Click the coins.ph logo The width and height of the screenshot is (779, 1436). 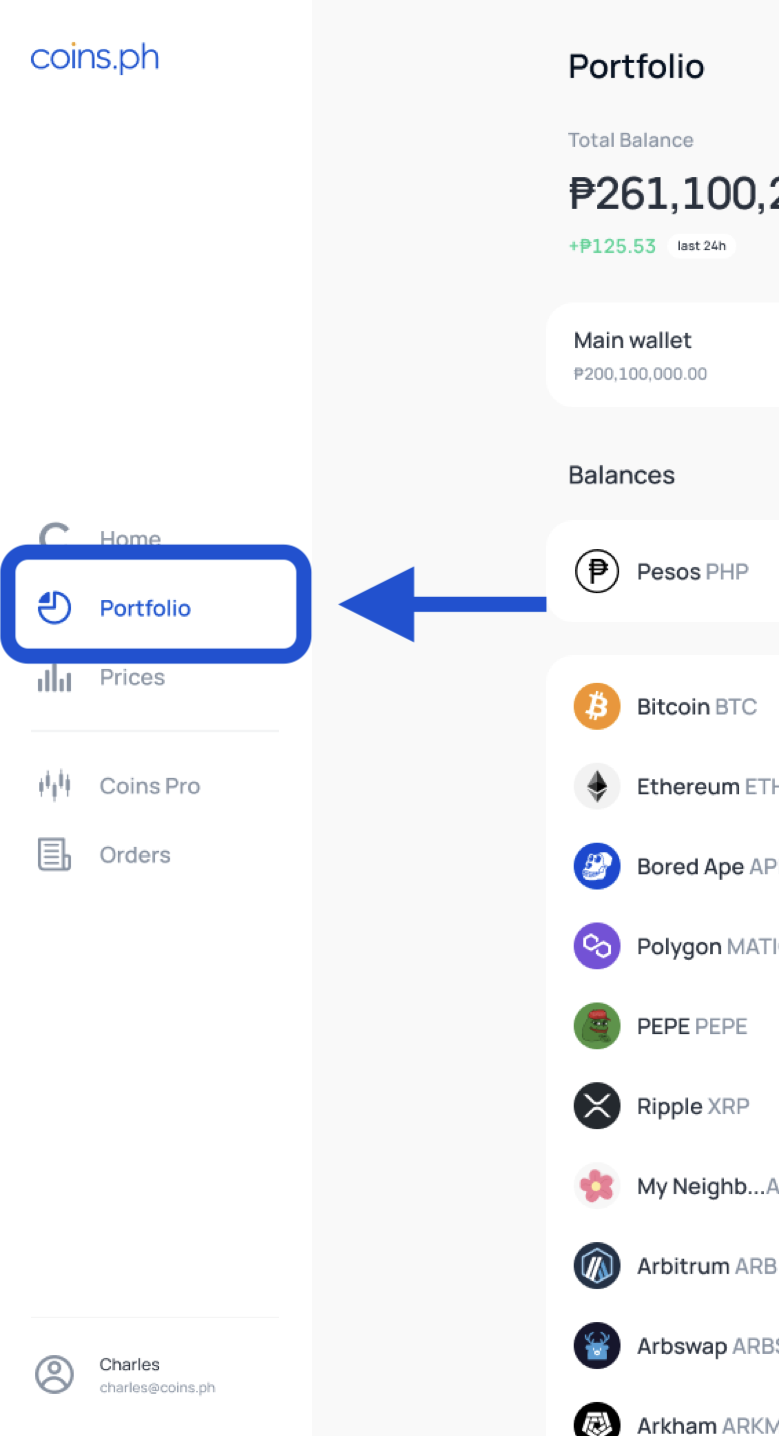tap(95, 57)
